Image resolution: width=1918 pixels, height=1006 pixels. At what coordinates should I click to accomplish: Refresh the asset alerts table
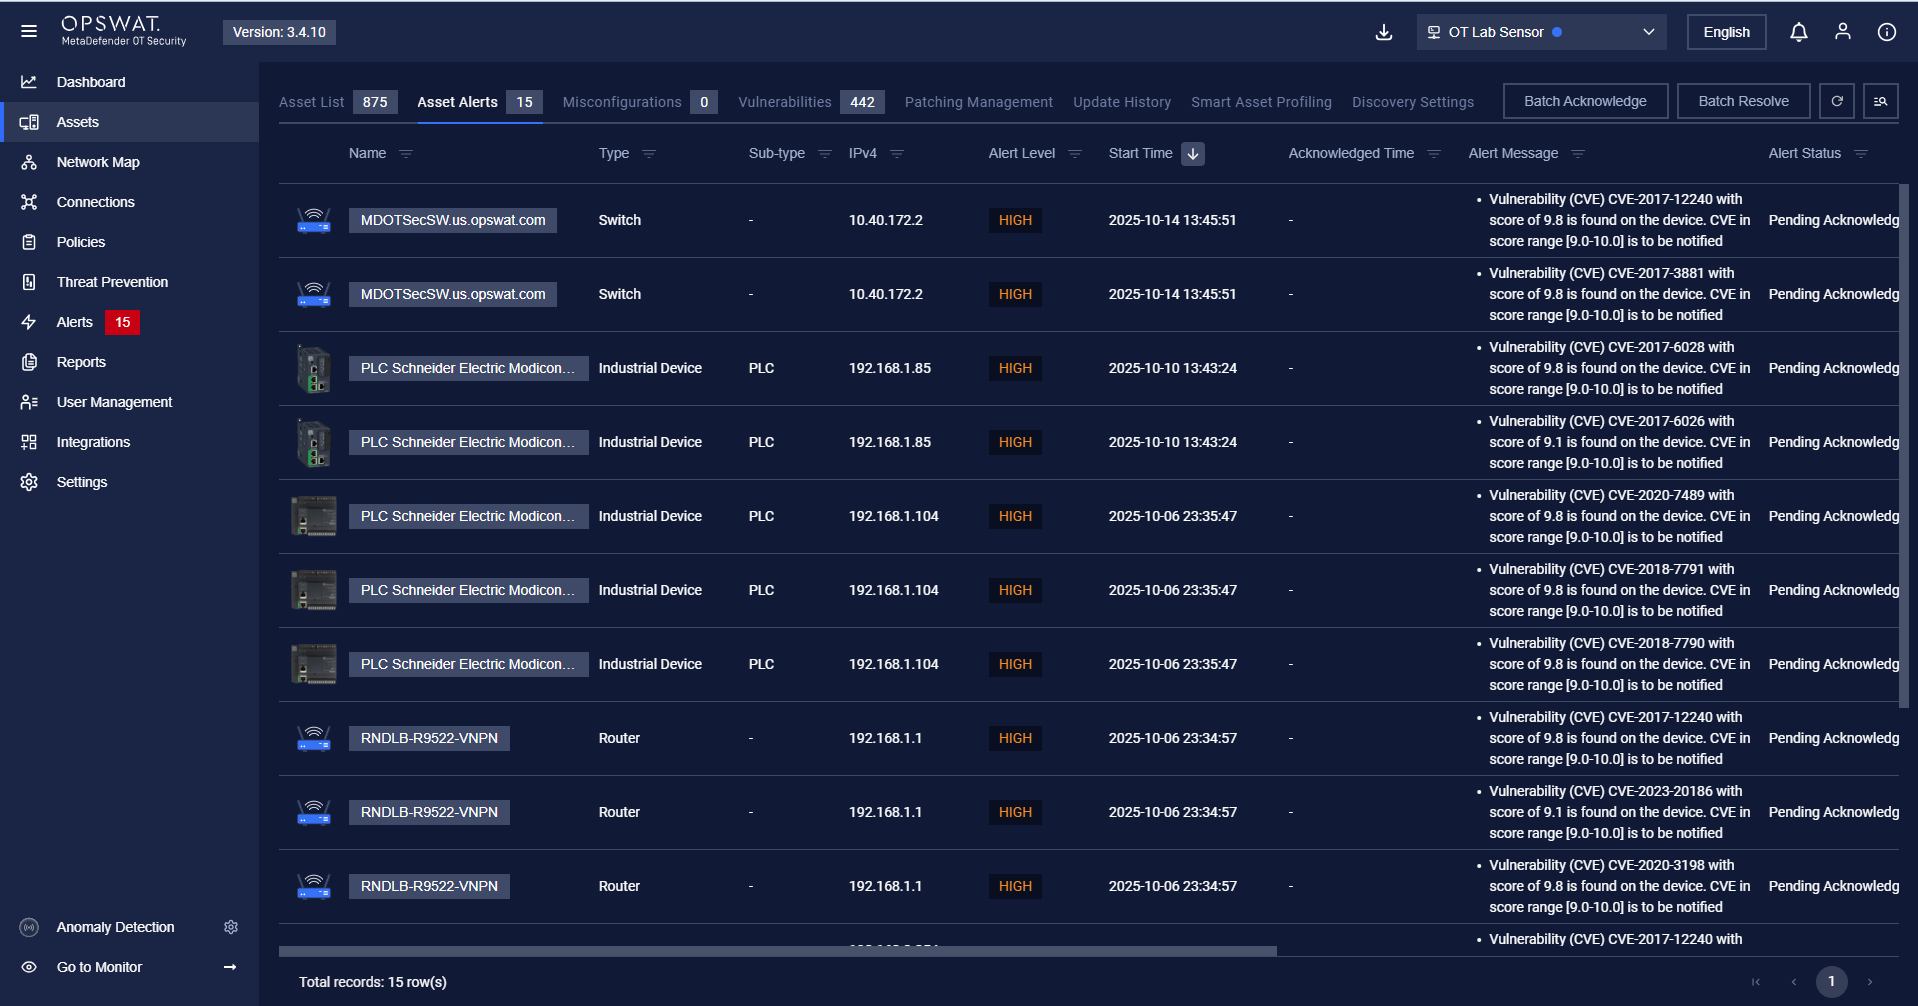tap(1836, 101)
